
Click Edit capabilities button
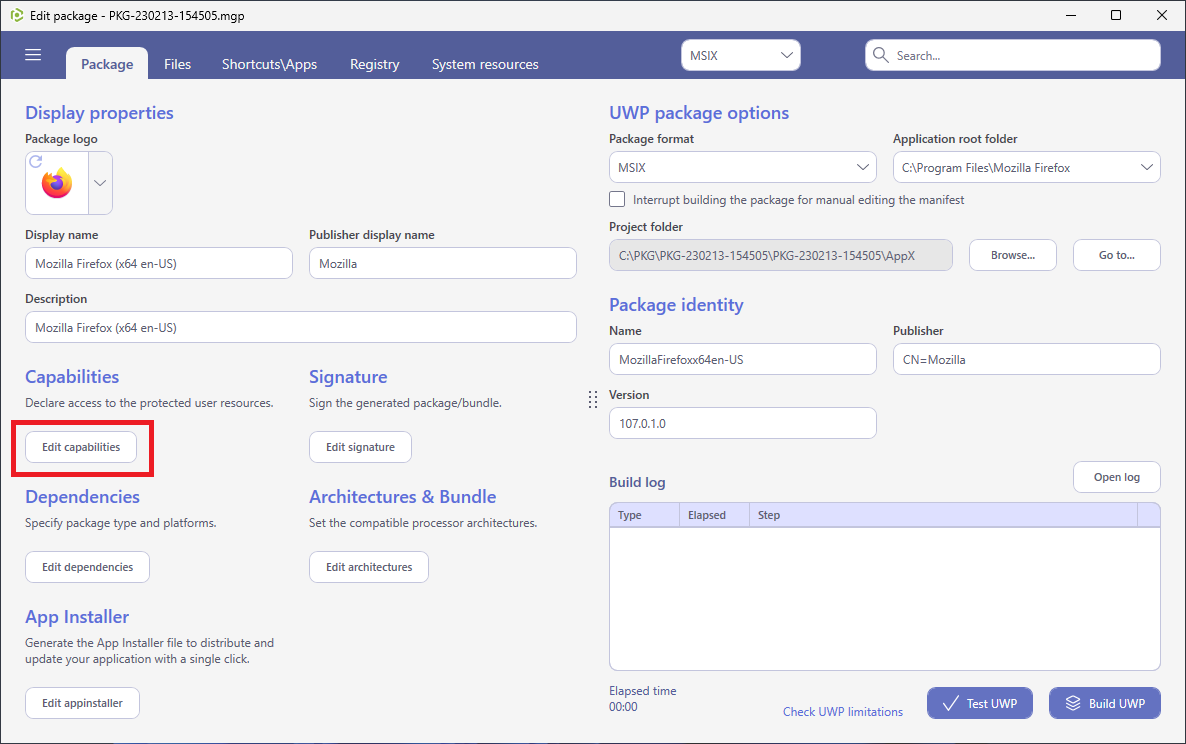[81, 447]
